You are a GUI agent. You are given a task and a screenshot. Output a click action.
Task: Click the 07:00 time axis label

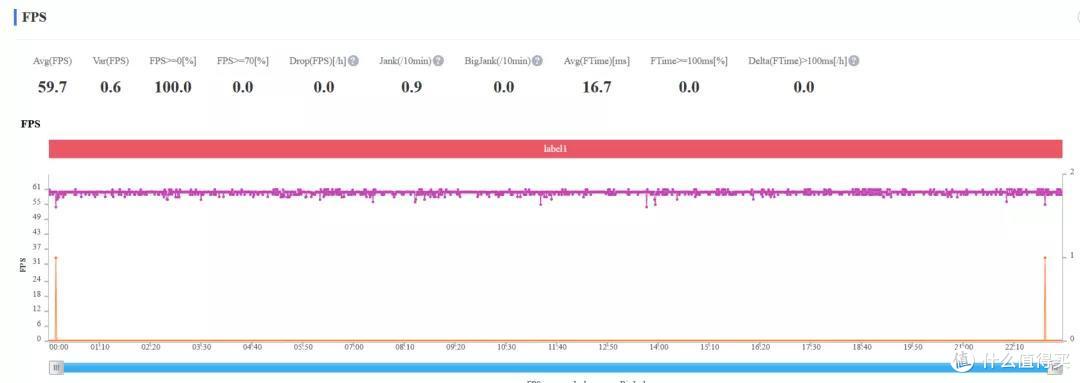click(354, 347)
